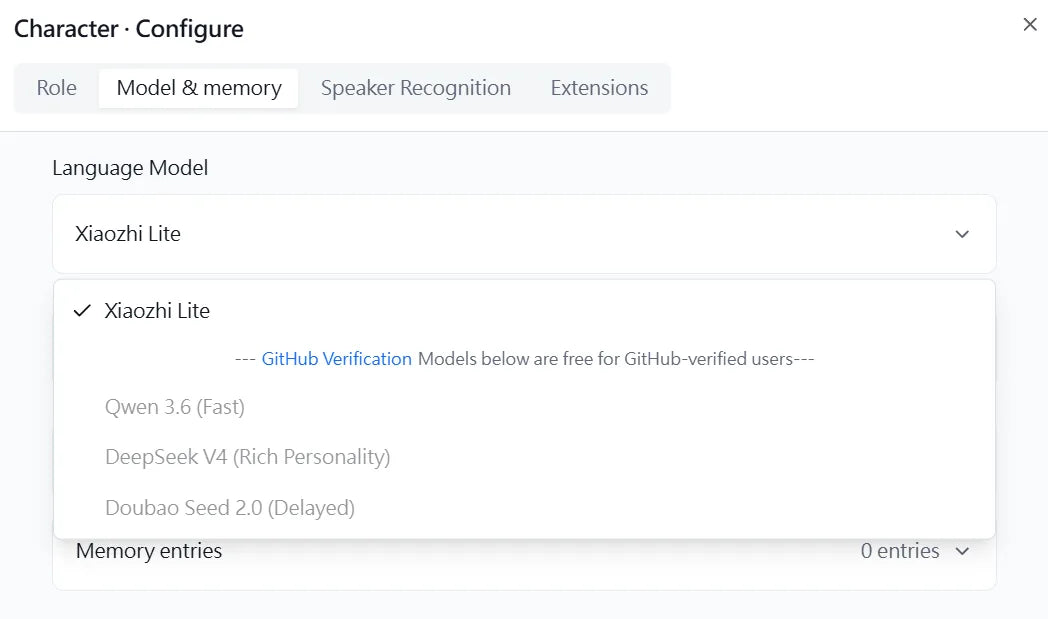1048x619 pixels.
Task: Switch to the Role tab
Action: coord(57,88)
